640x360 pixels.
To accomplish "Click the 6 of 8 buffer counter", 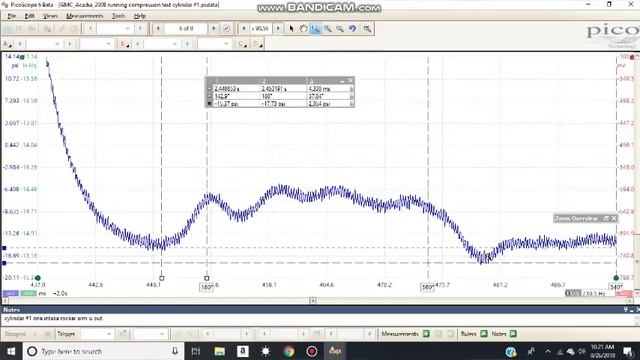I will click(186, 29).
